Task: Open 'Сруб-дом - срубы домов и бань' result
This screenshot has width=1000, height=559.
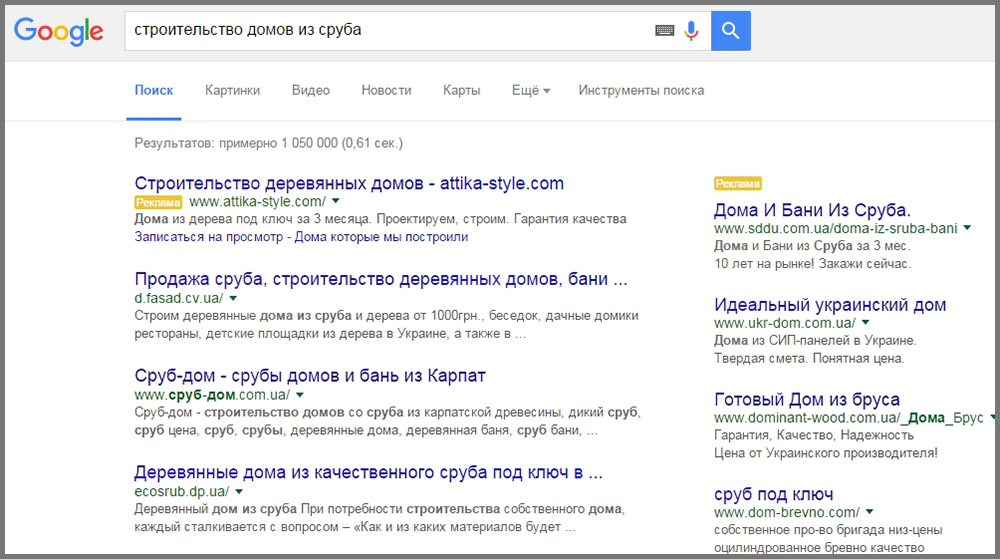Action: (309, 376)
